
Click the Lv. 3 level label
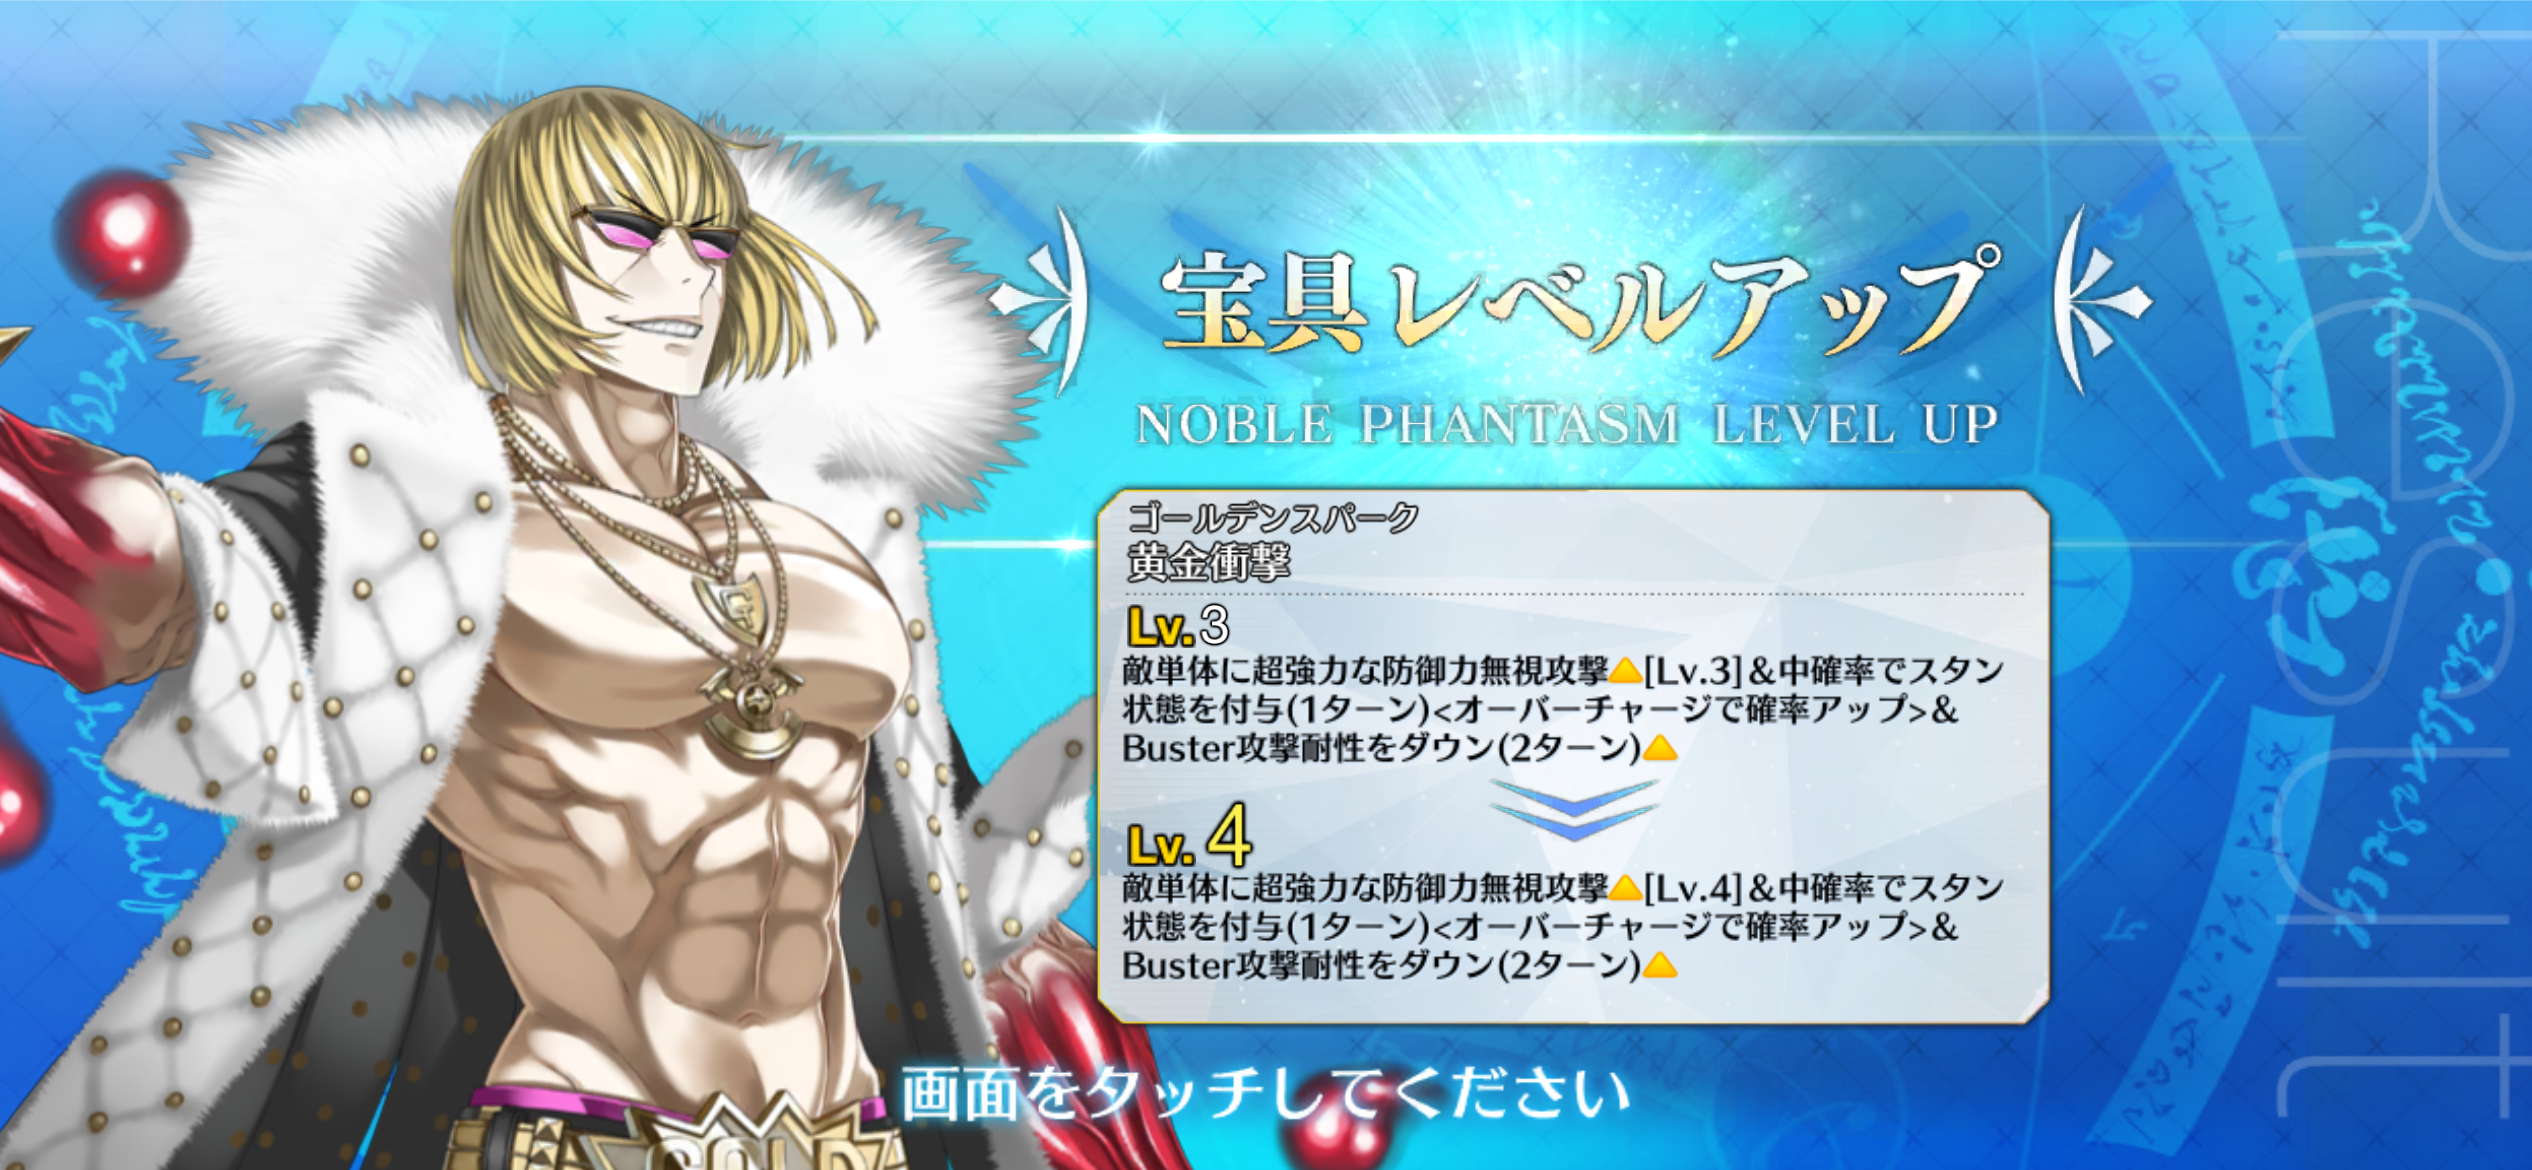click(x=1178, y=626)
